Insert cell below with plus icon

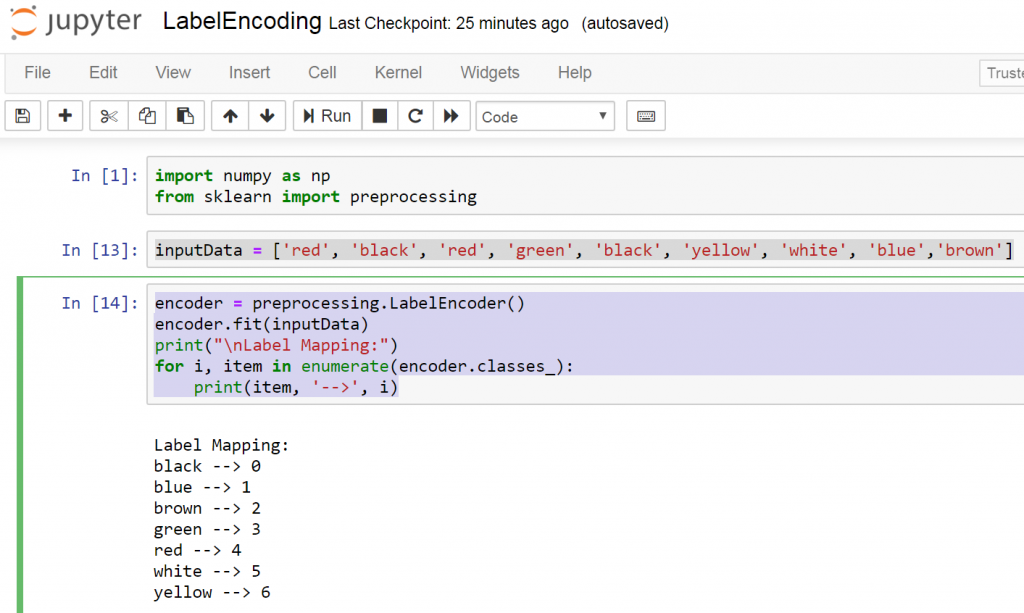65,116
